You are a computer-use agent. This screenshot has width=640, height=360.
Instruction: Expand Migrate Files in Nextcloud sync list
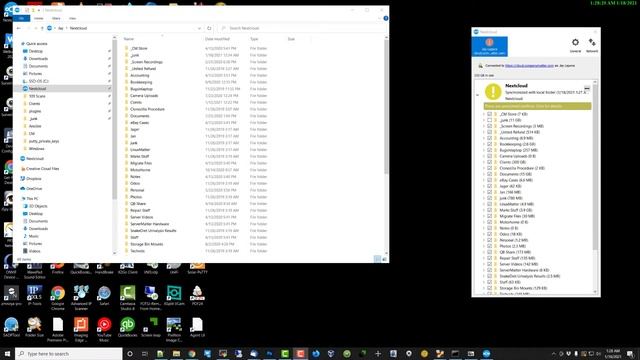[484, 216]
